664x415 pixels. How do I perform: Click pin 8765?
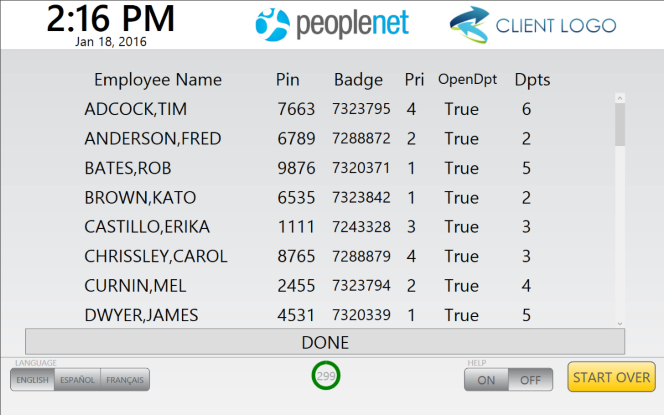[296, 256]
